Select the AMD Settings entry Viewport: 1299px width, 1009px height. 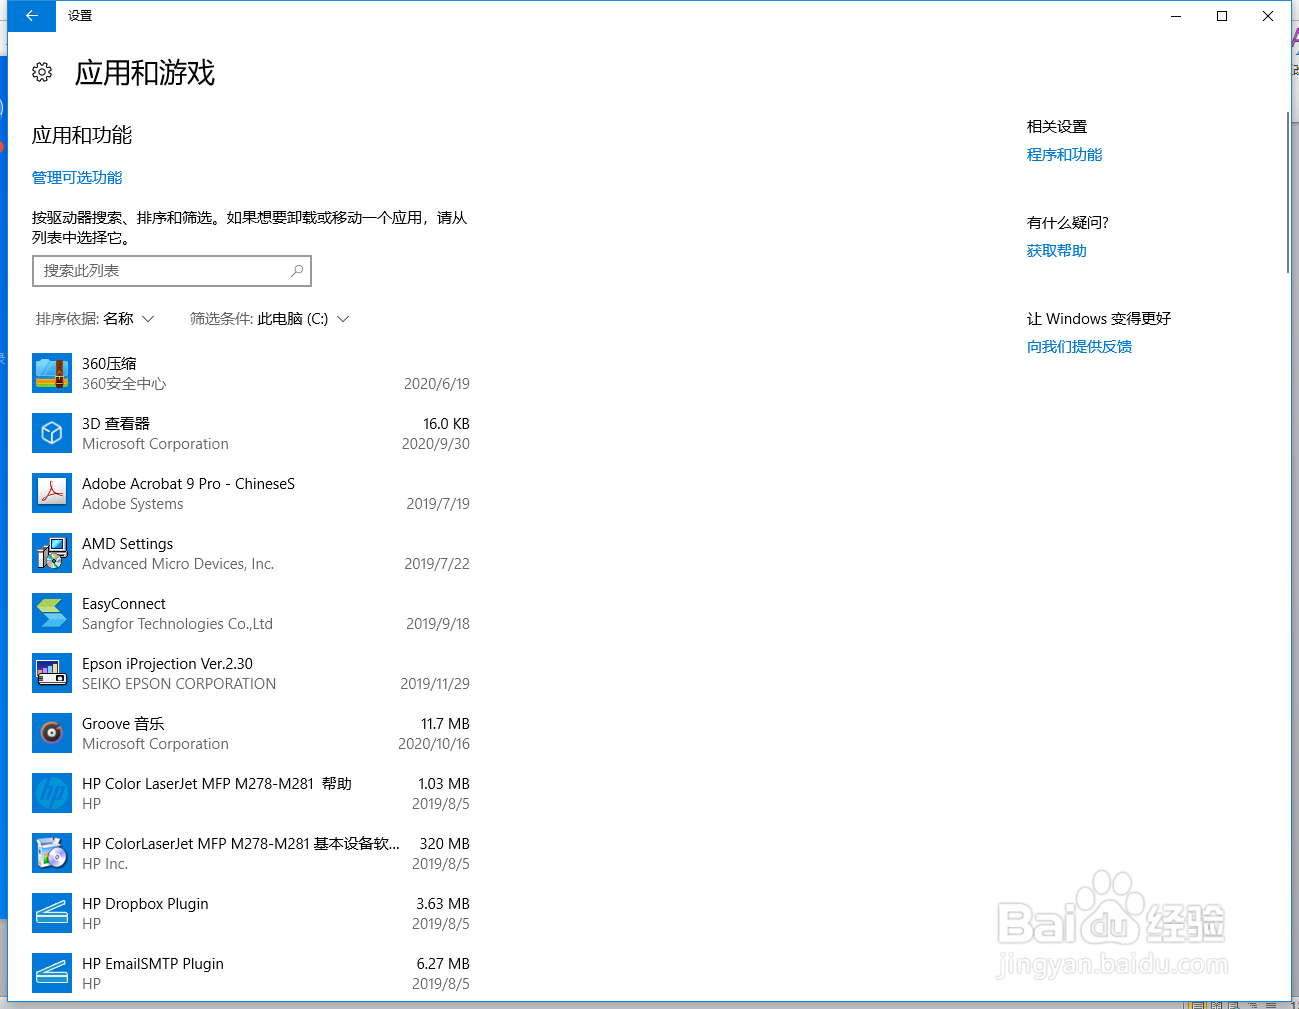251,553
